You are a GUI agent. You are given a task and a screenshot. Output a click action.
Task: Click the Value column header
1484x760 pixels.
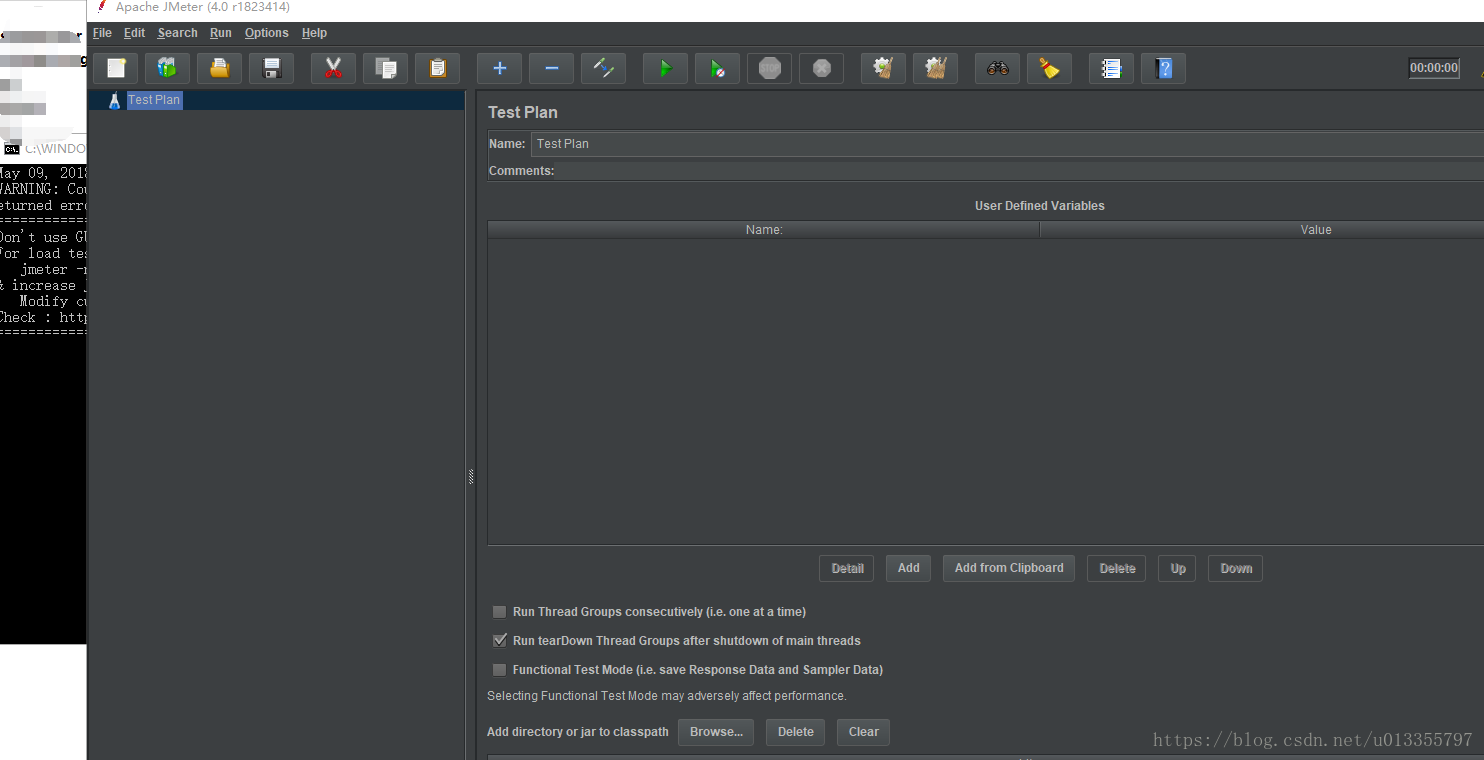pyautogui.click(x=1262, y=230)
